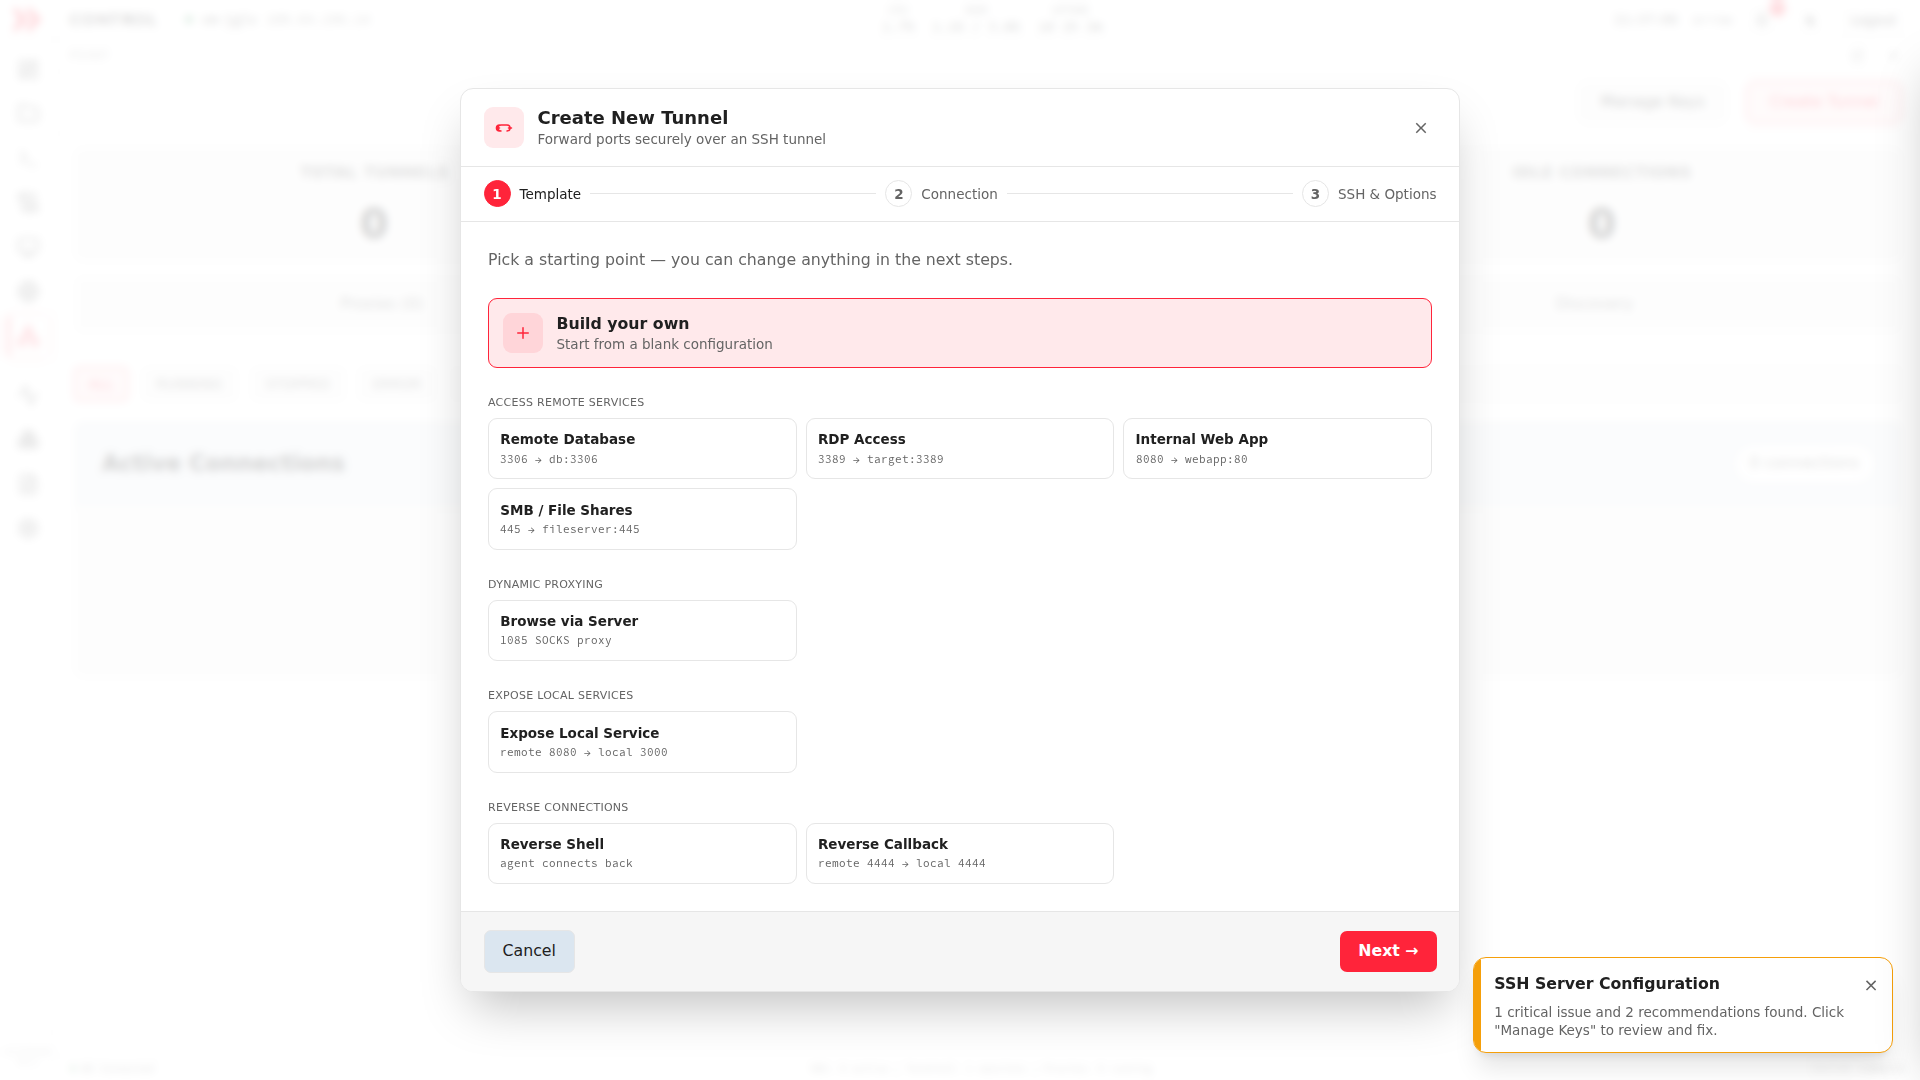
Task: Close the Create New Tunnel dialog
Action: (1421, 128)
